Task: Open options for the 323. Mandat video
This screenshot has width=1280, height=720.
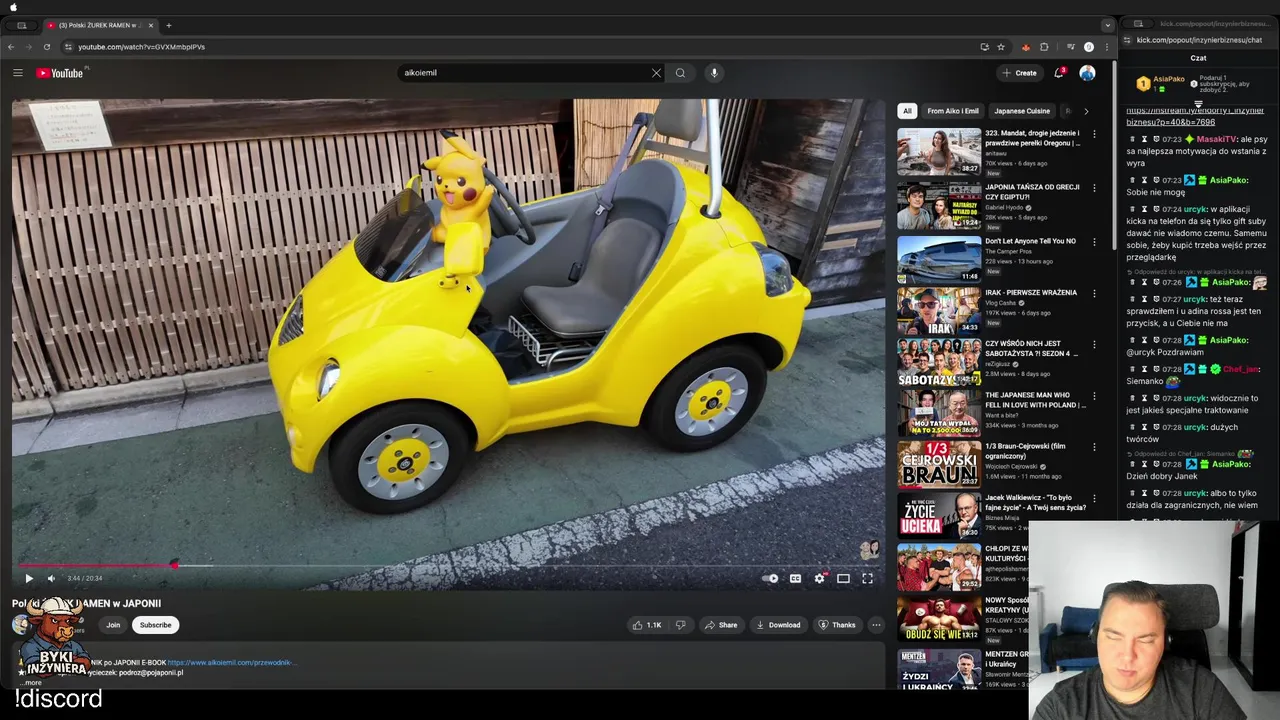Action: 1094,134
